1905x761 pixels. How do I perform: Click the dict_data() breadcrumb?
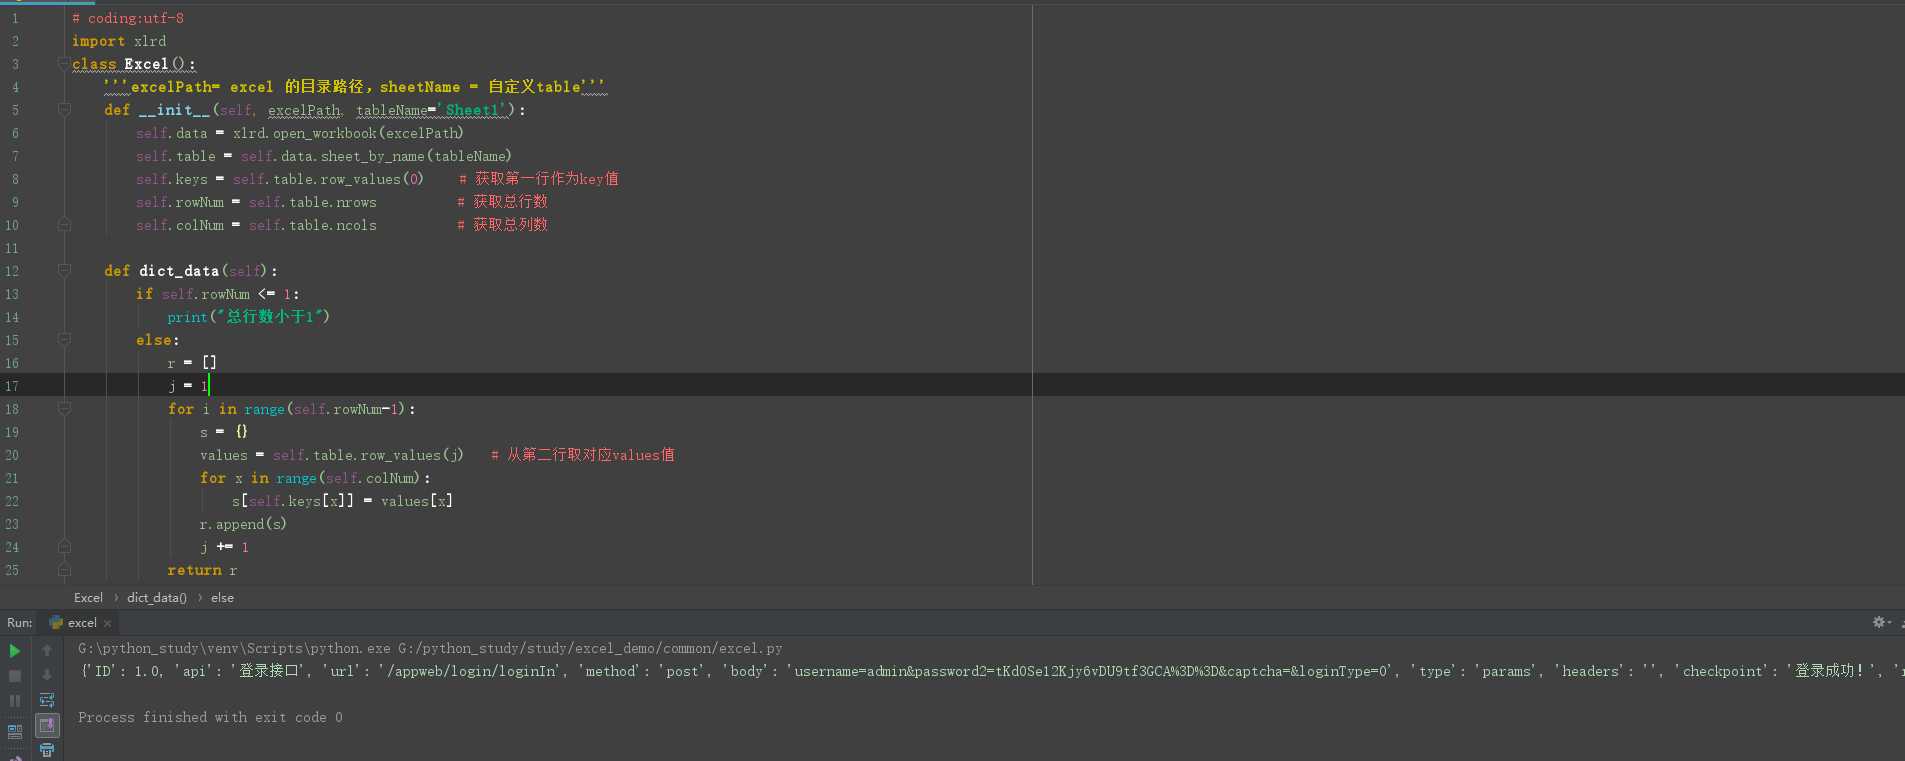157,598
